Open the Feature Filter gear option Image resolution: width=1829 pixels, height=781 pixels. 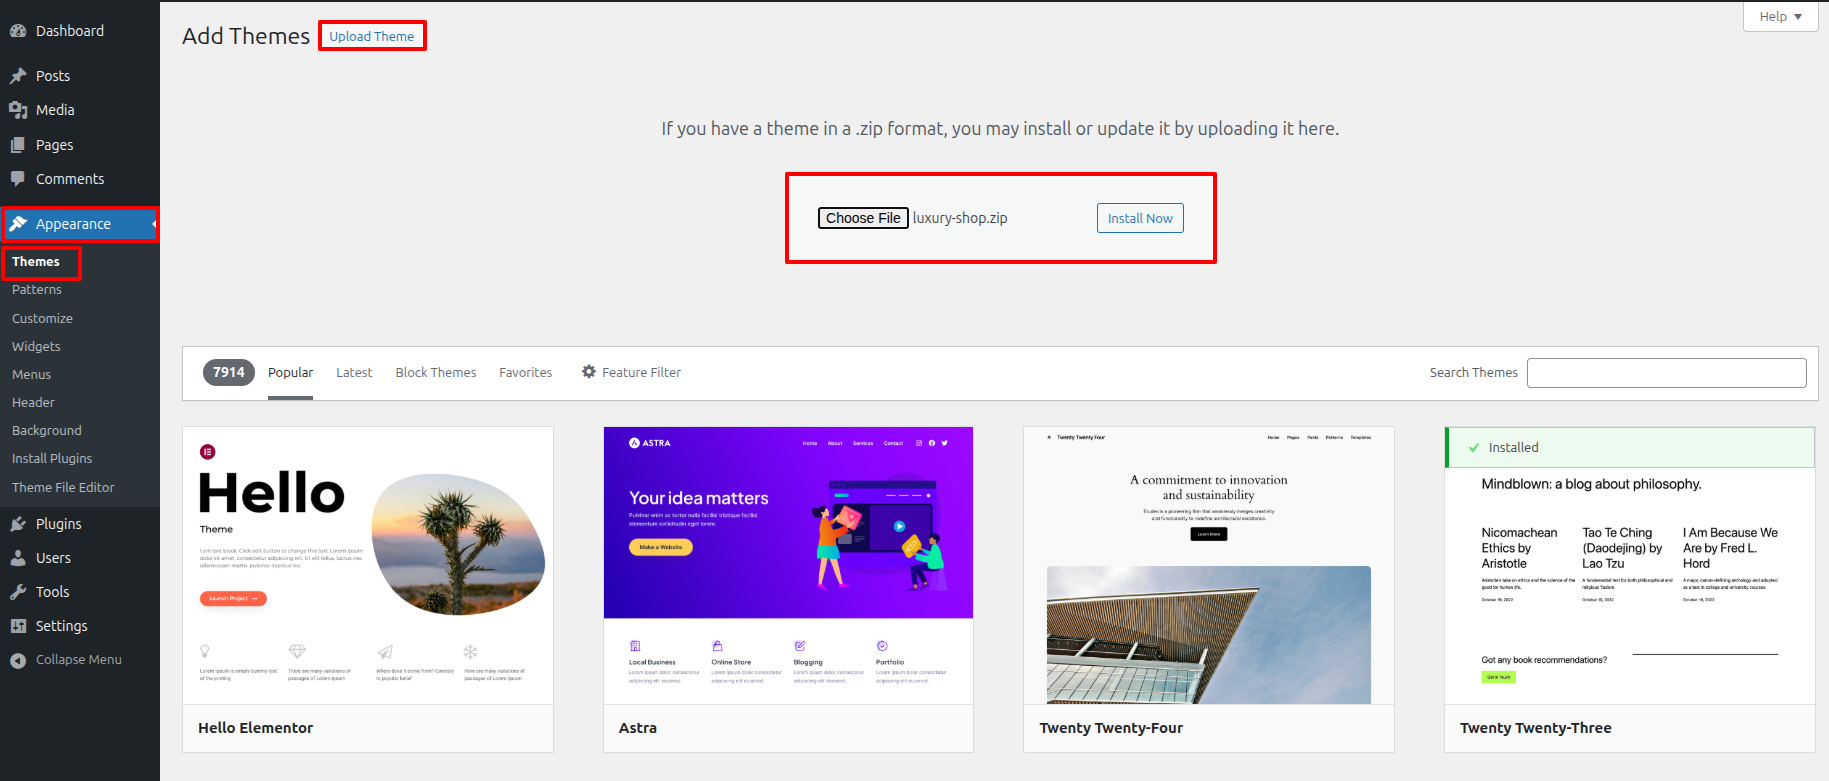[631, 372]
